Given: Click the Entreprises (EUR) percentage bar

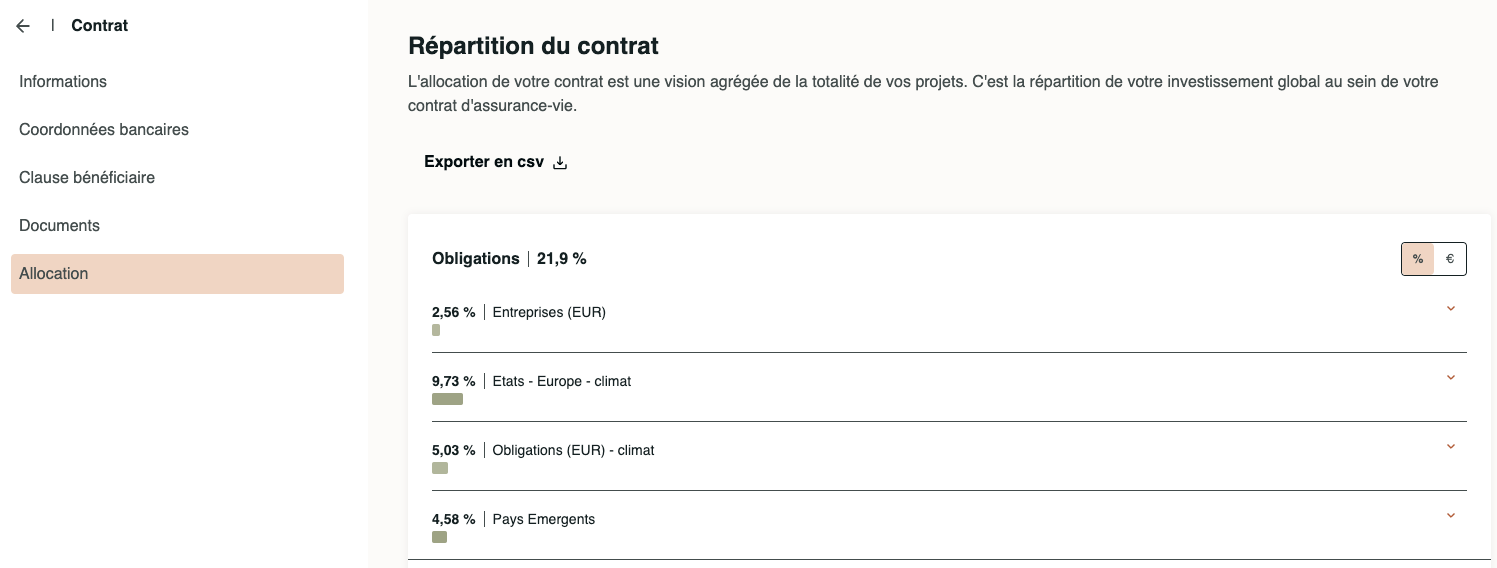Looking at the screenshot, I should pos(436,330).
